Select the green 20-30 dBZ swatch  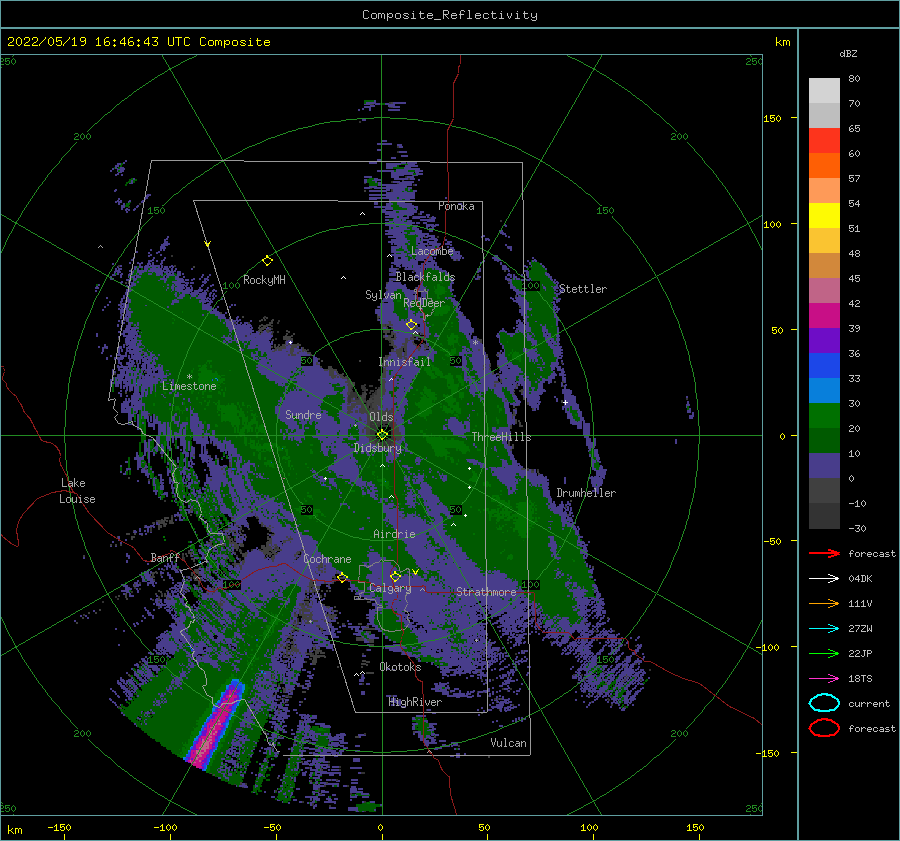[x=824, y=416]
